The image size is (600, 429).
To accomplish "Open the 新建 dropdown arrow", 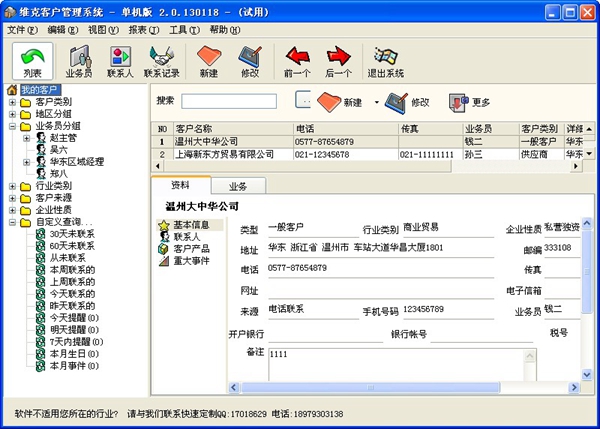I will point(377,102).
